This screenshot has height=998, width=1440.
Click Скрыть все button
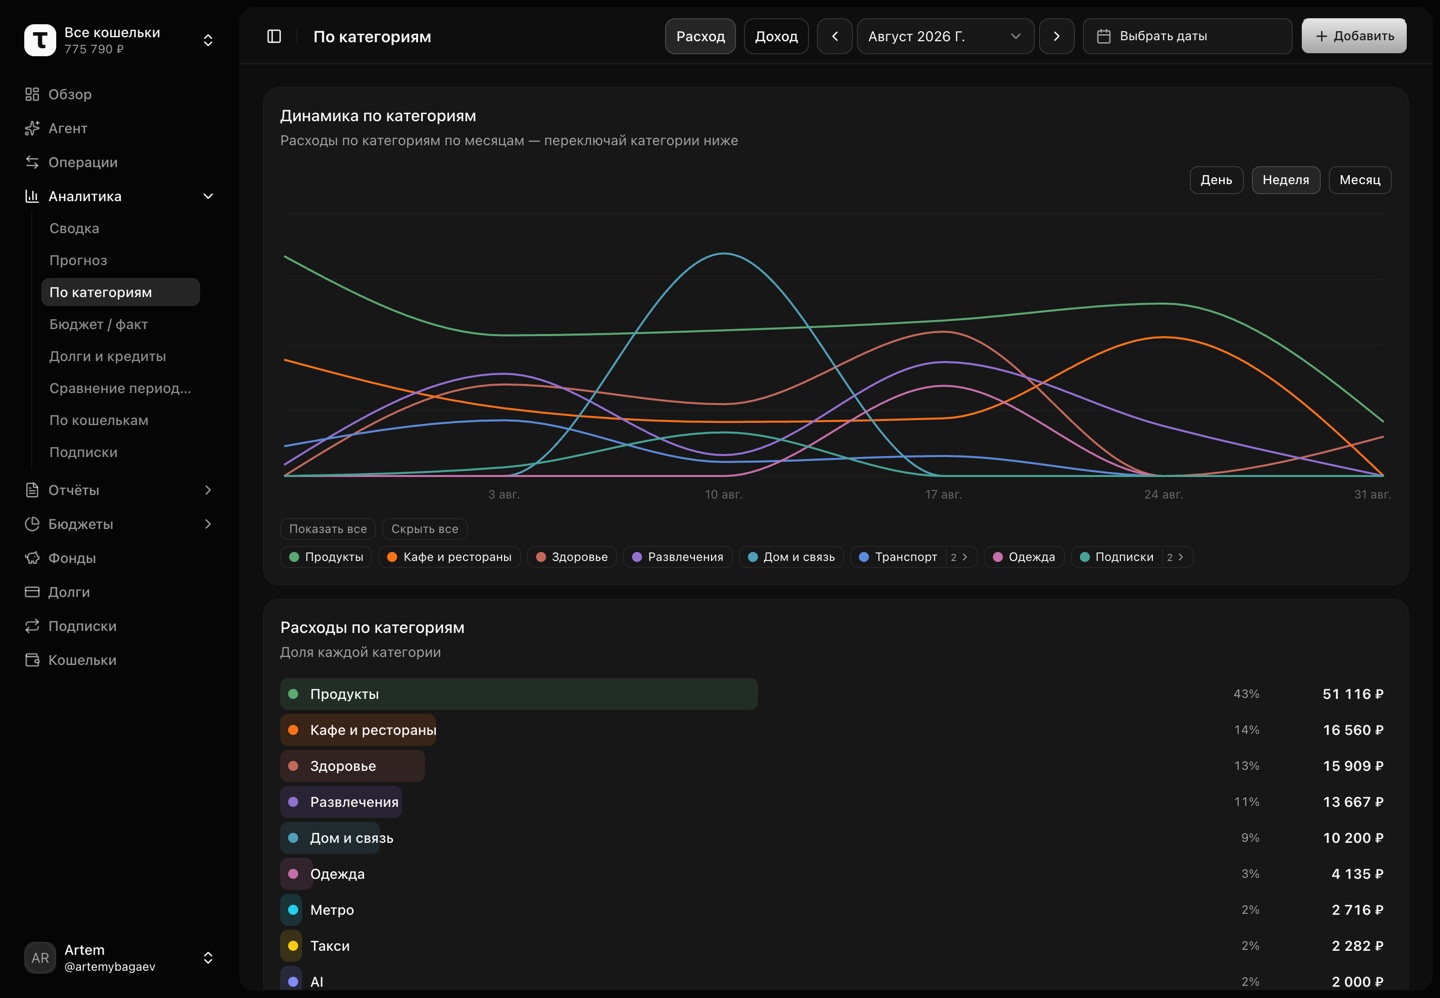(x=425, y=529)
